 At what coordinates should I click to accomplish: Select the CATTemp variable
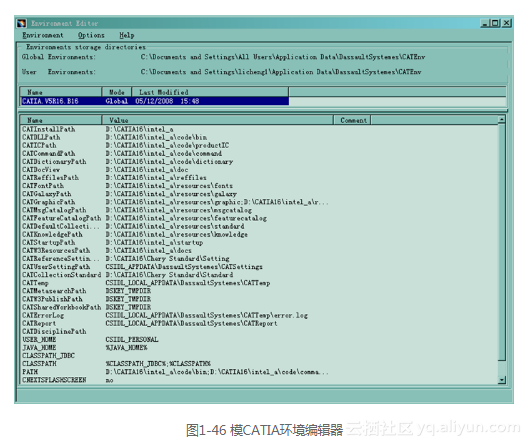(x=36, y=283)
